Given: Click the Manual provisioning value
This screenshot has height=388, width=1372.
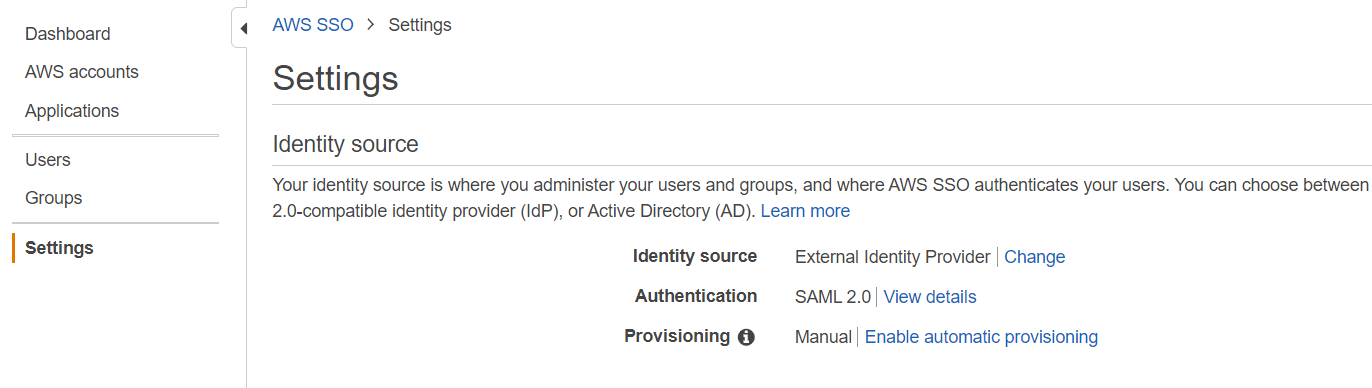Looking at the screenshot, I should tap(823, 337).
